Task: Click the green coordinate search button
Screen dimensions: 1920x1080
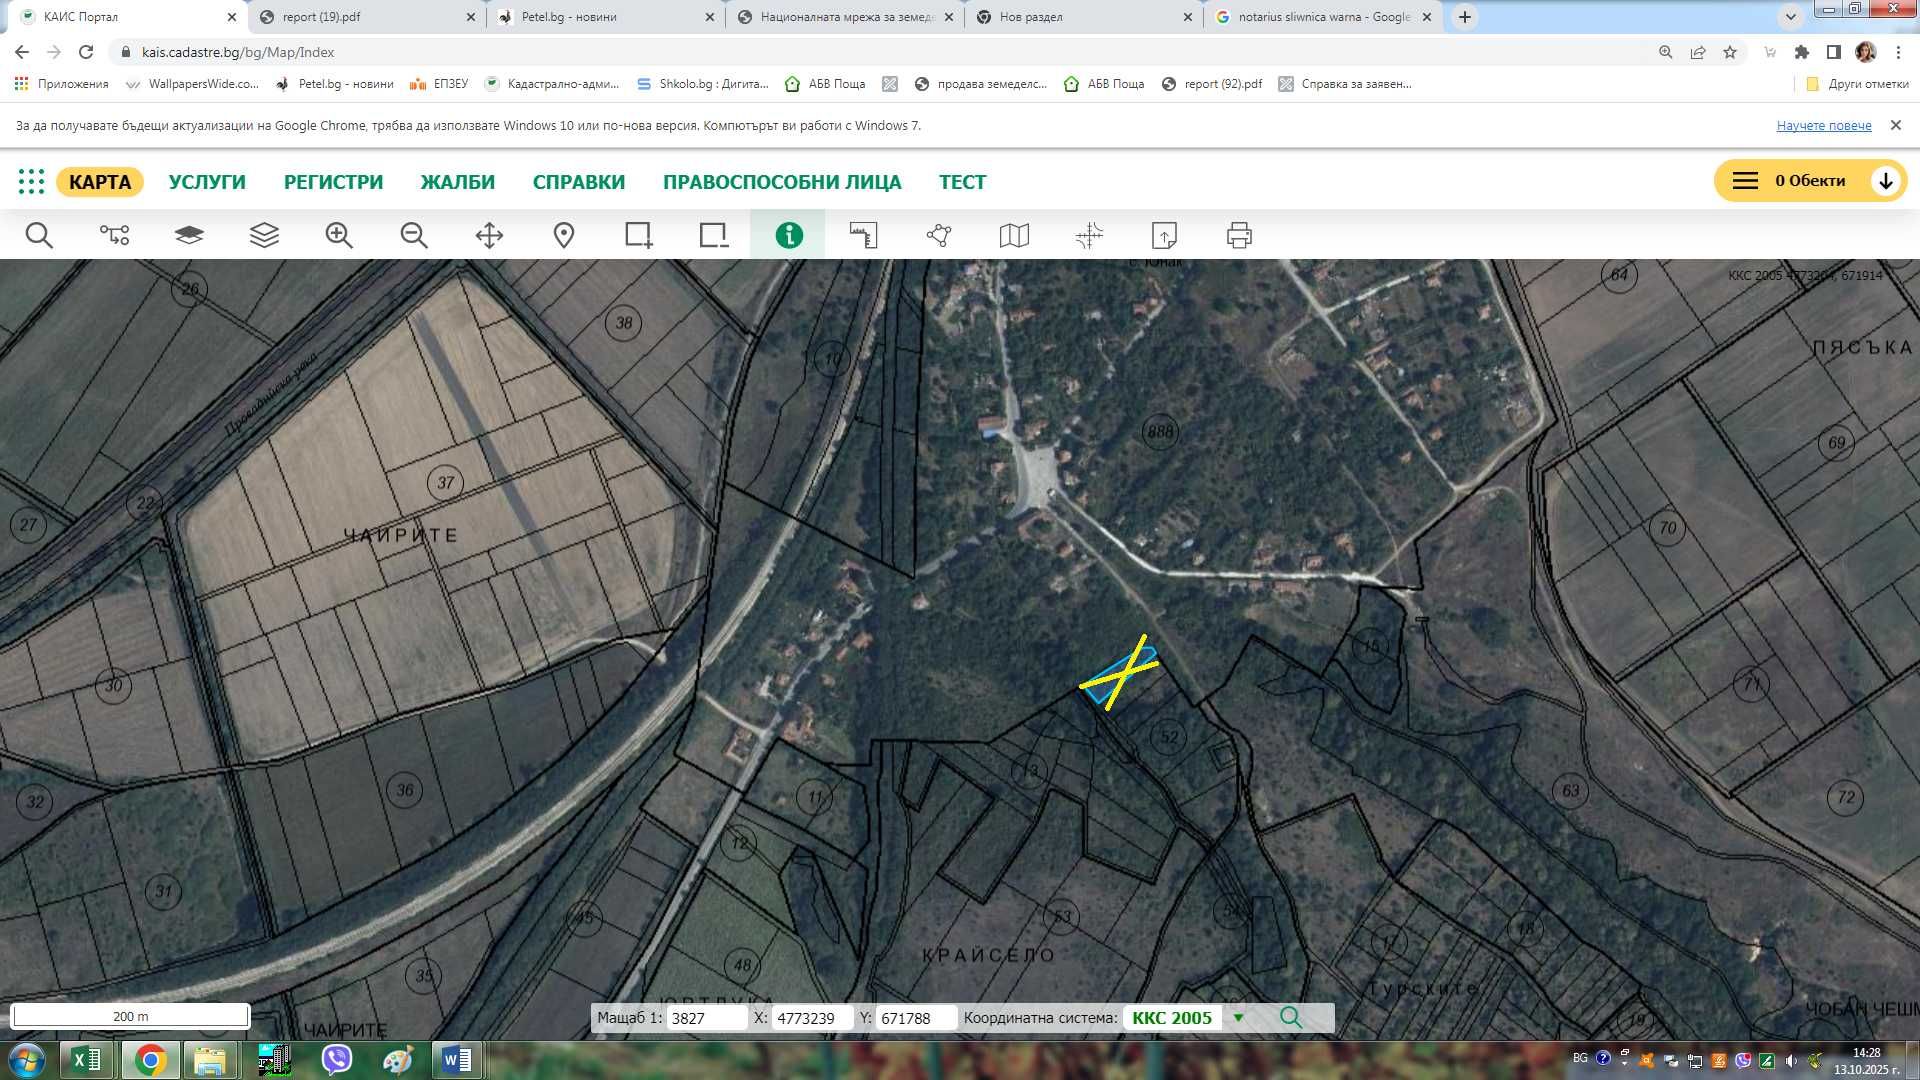Action: (1291, 1018)
